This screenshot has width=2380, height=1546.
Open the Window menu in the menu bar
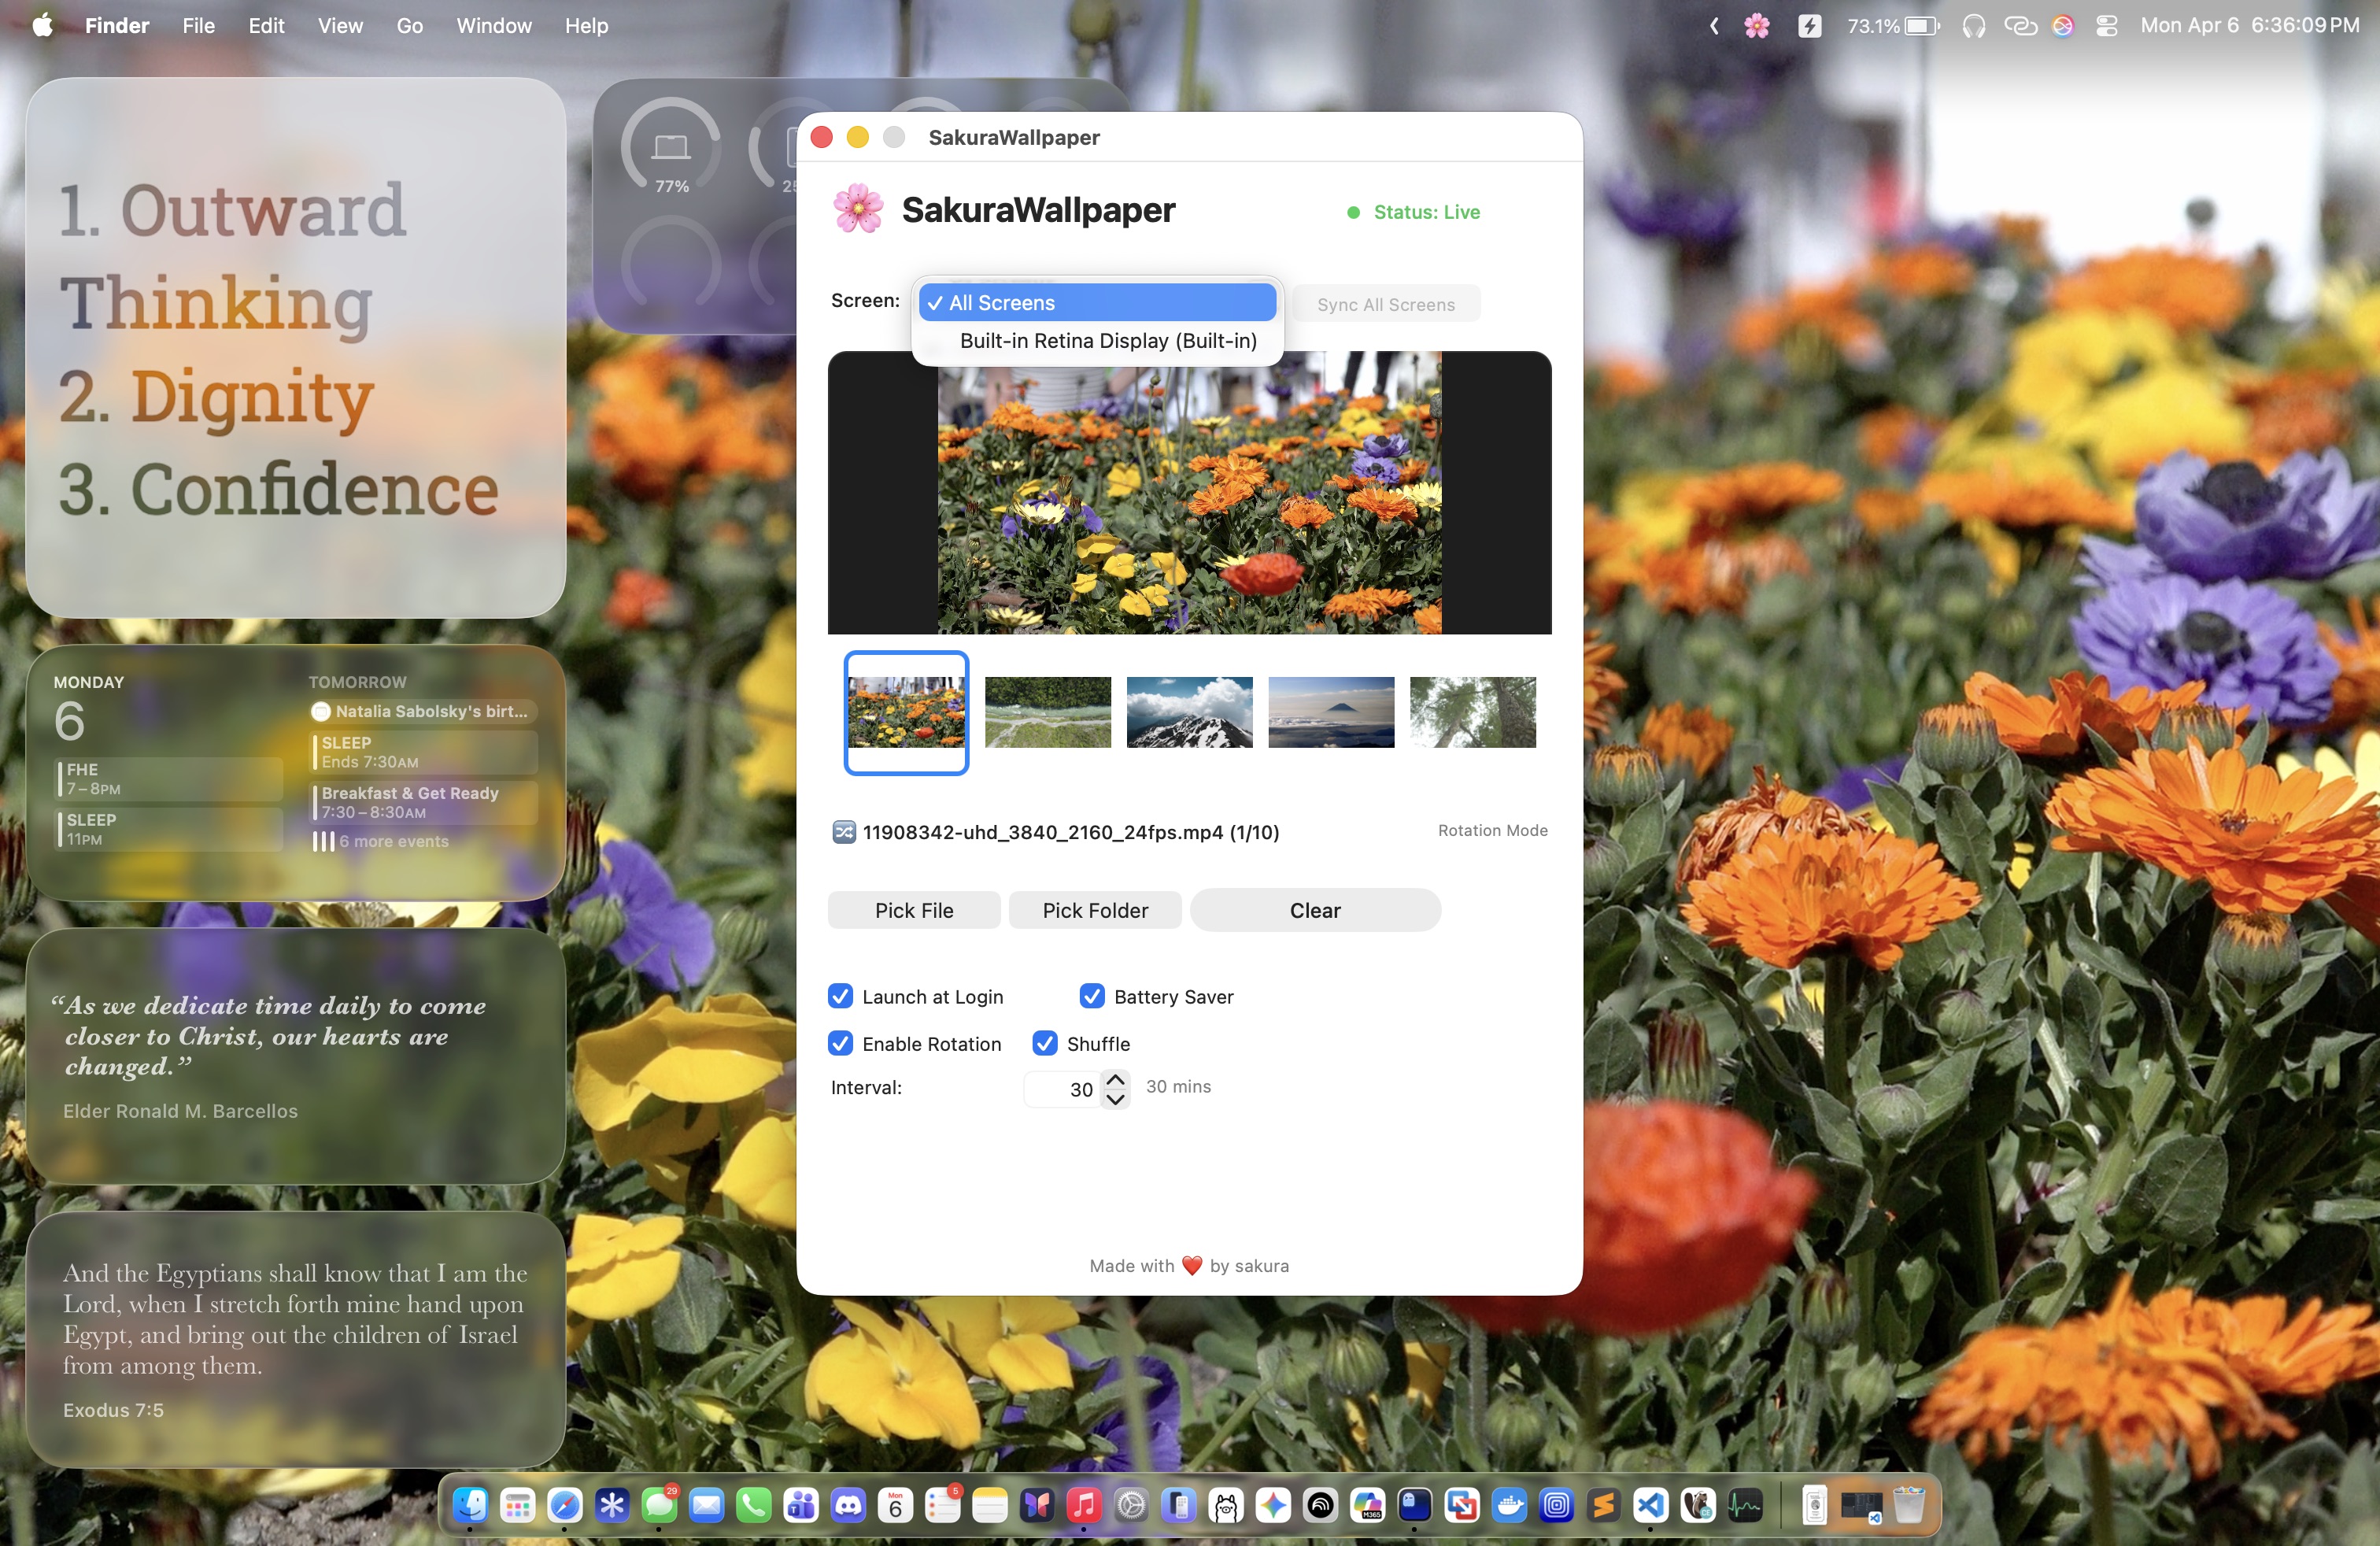click(x=493, y=26)
